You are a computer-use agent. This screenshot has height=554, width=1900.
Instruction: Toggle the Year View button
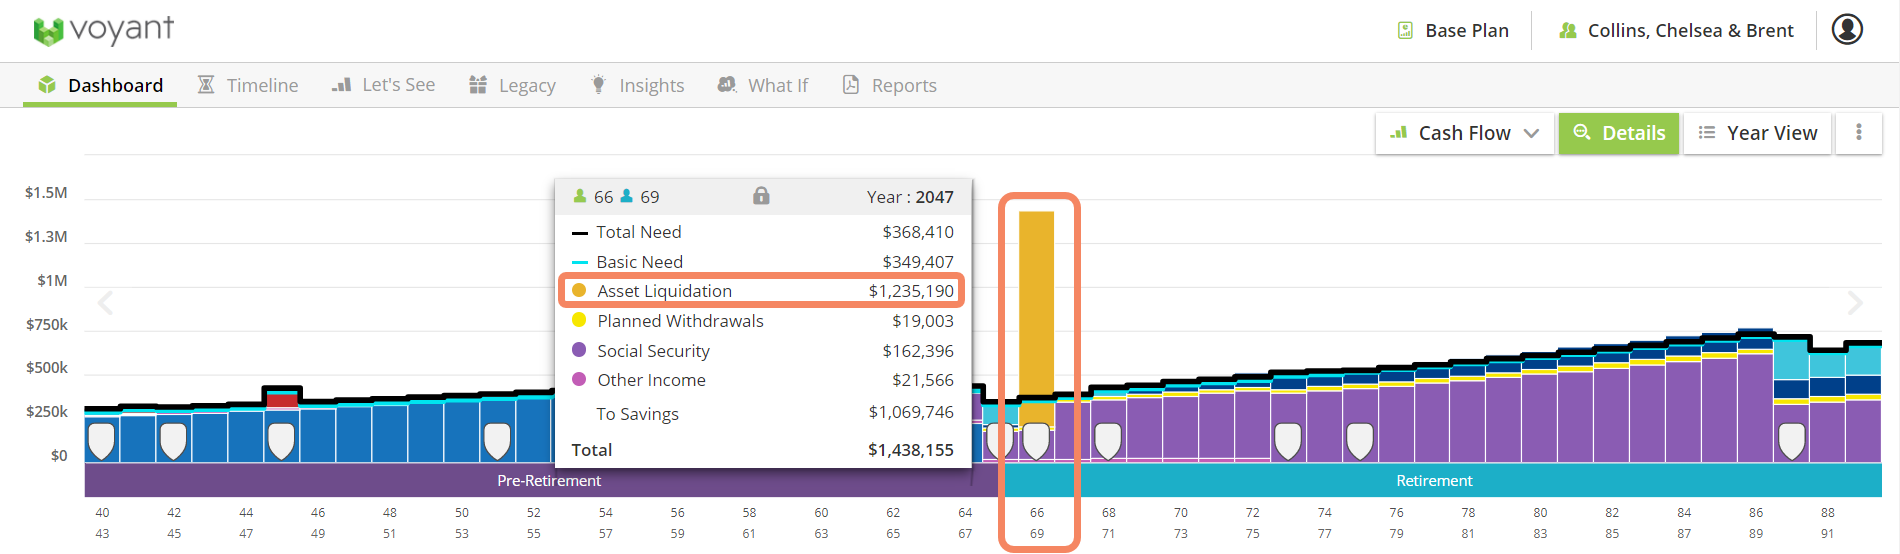click(1758, 133)
